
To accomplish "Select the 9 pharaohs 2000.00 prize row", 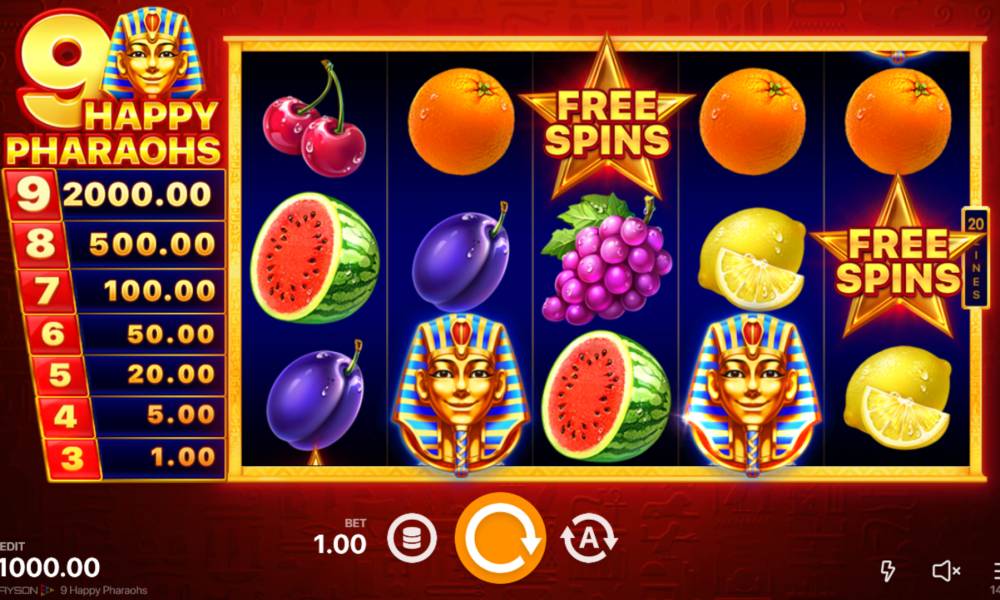I will coord(115,194).
